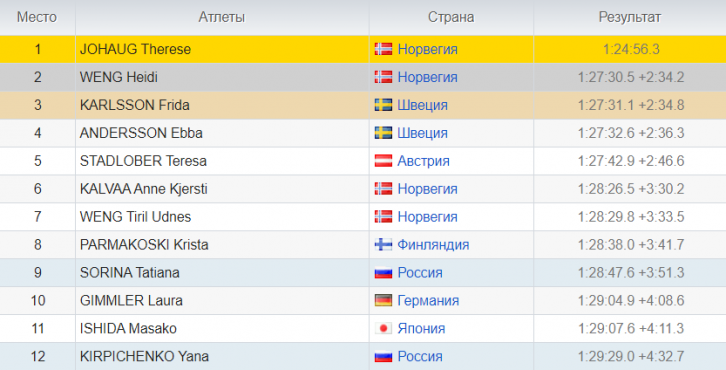The image size is (726, 370).
Task: Open the Австрия country link
Action: point(423,161)
